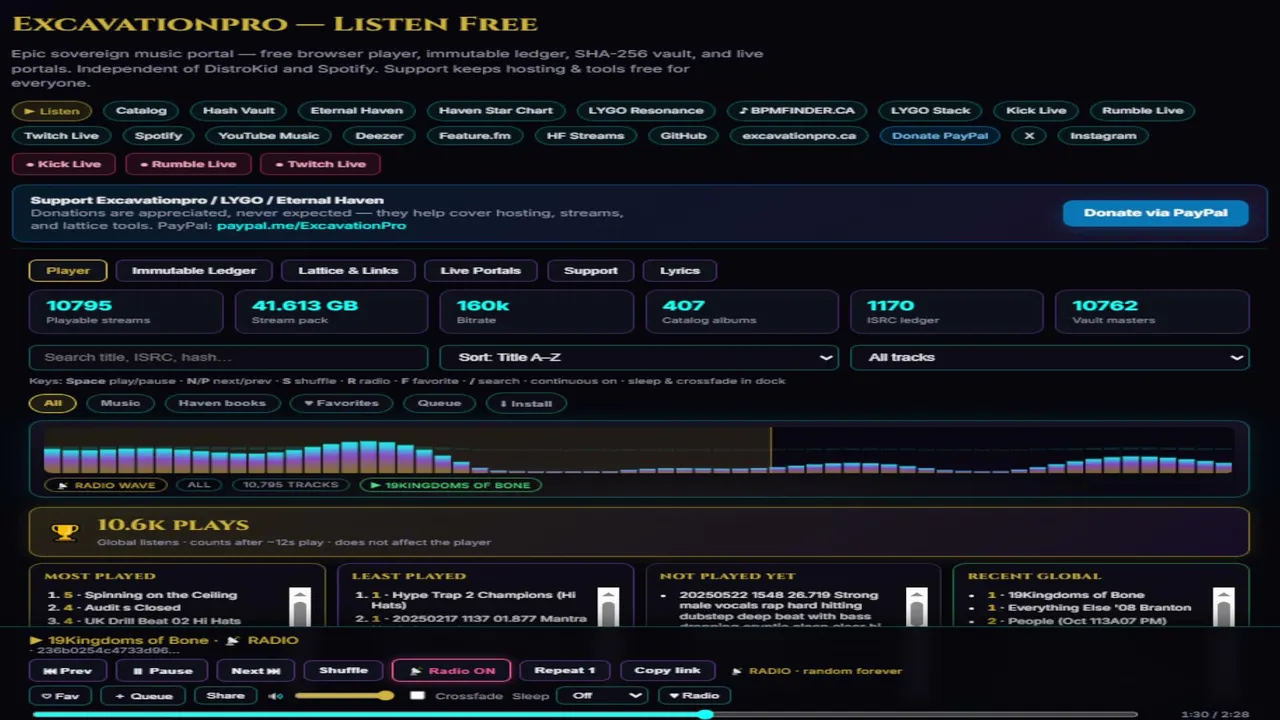Go to previous track with Prev
The height and width of the screenshot is (720, 1280).
[x=68, y=671]
